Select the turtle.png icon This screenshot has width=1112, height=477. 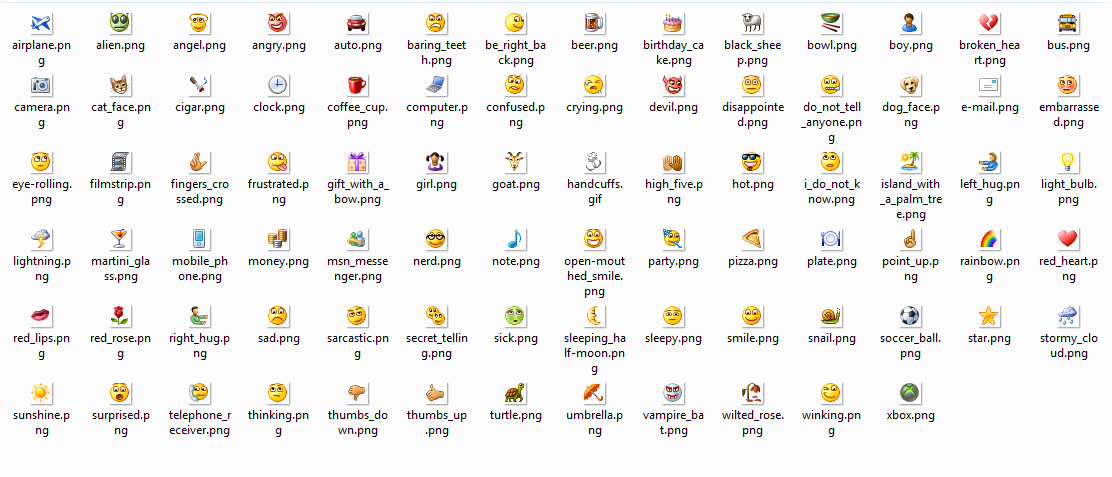pos(516,393)
